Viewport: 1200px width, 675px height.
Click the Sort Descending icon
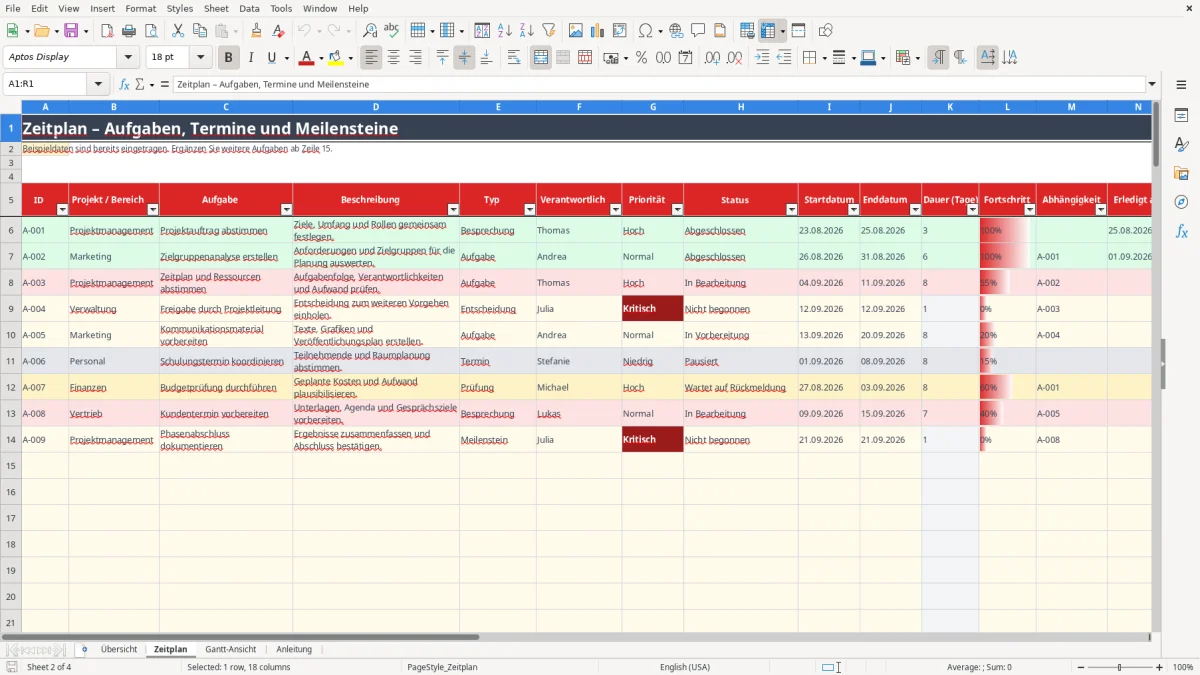coord(527,31)
